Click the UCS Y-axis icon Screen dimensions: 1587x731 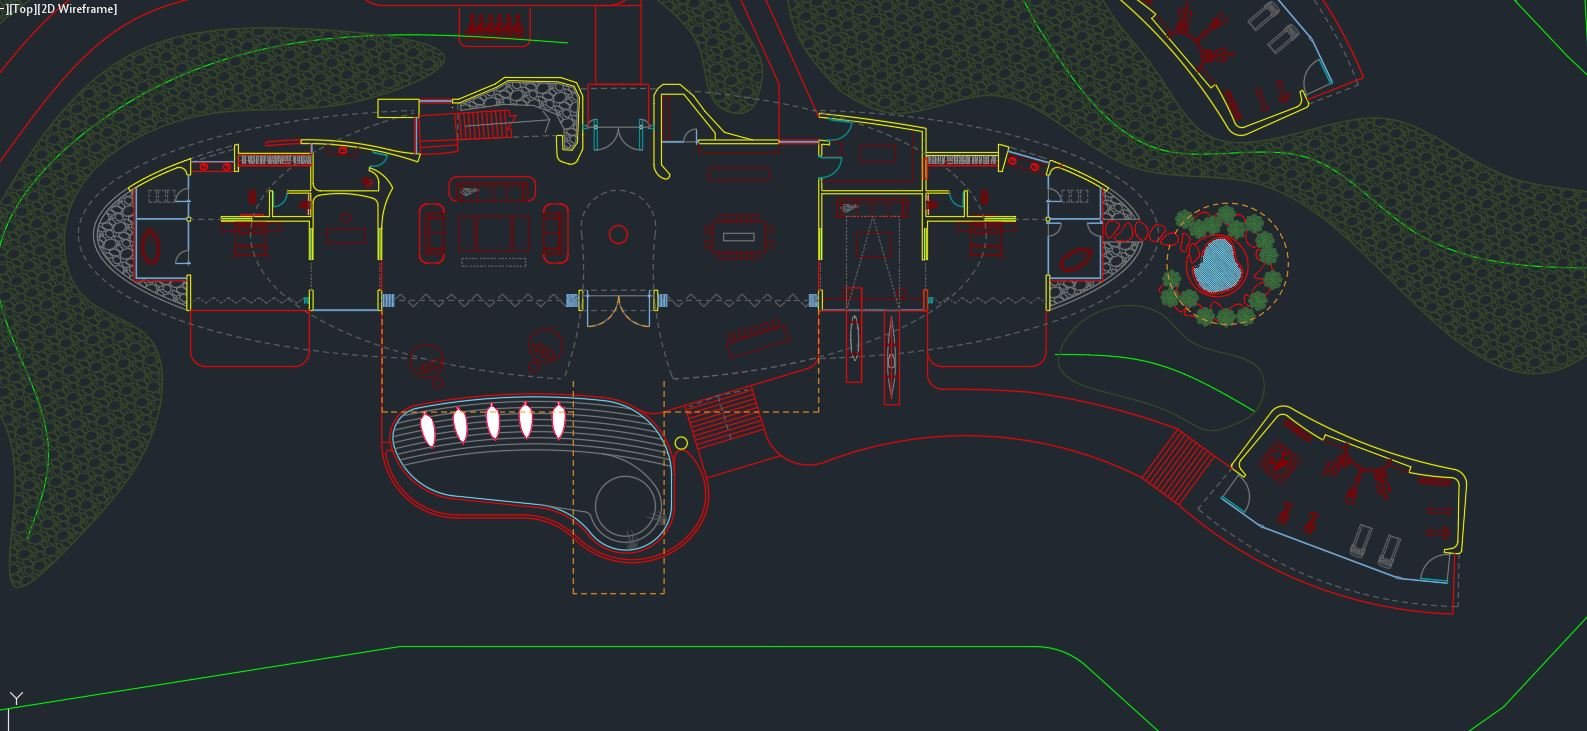15,699
